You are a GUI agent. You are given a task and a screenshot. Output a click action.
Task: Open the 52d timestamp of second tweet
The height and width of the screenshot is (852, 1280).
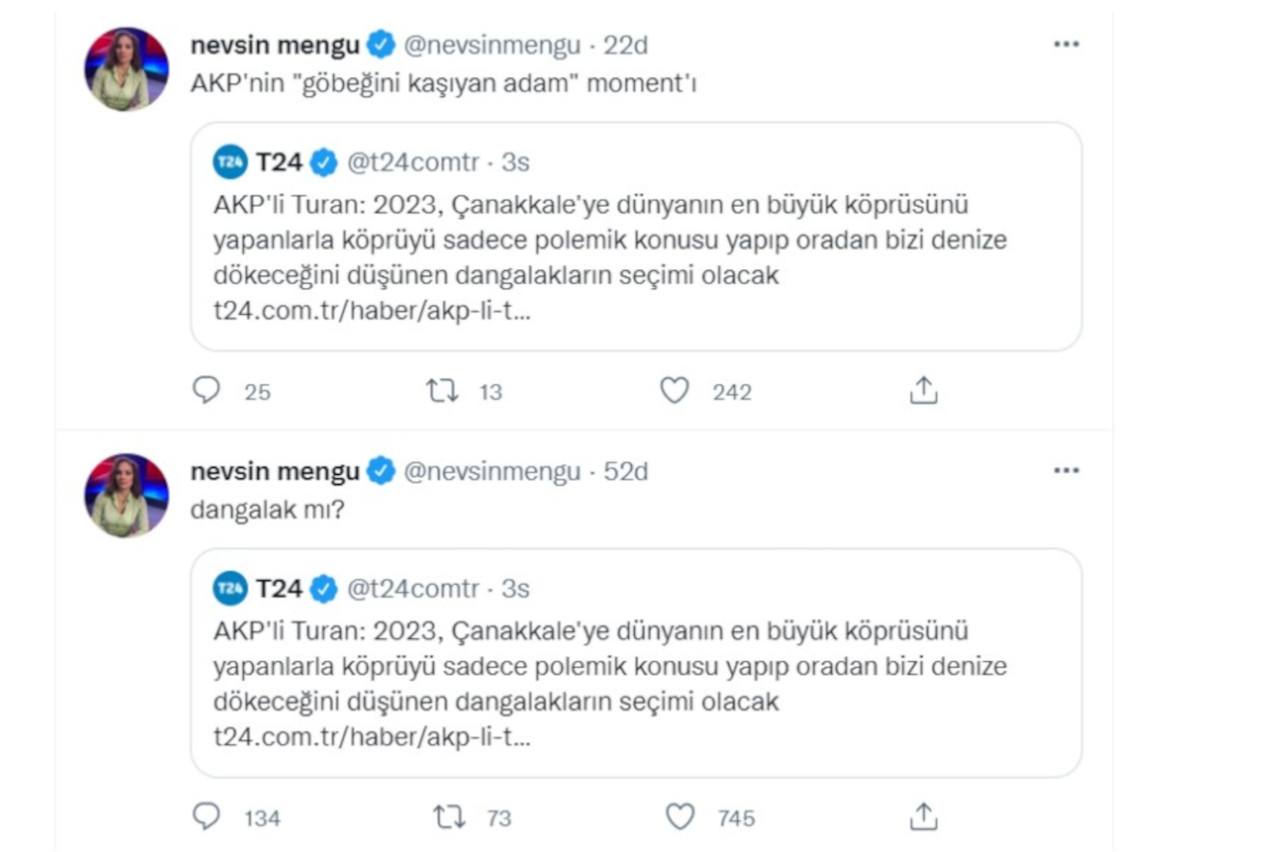[626, 472]
